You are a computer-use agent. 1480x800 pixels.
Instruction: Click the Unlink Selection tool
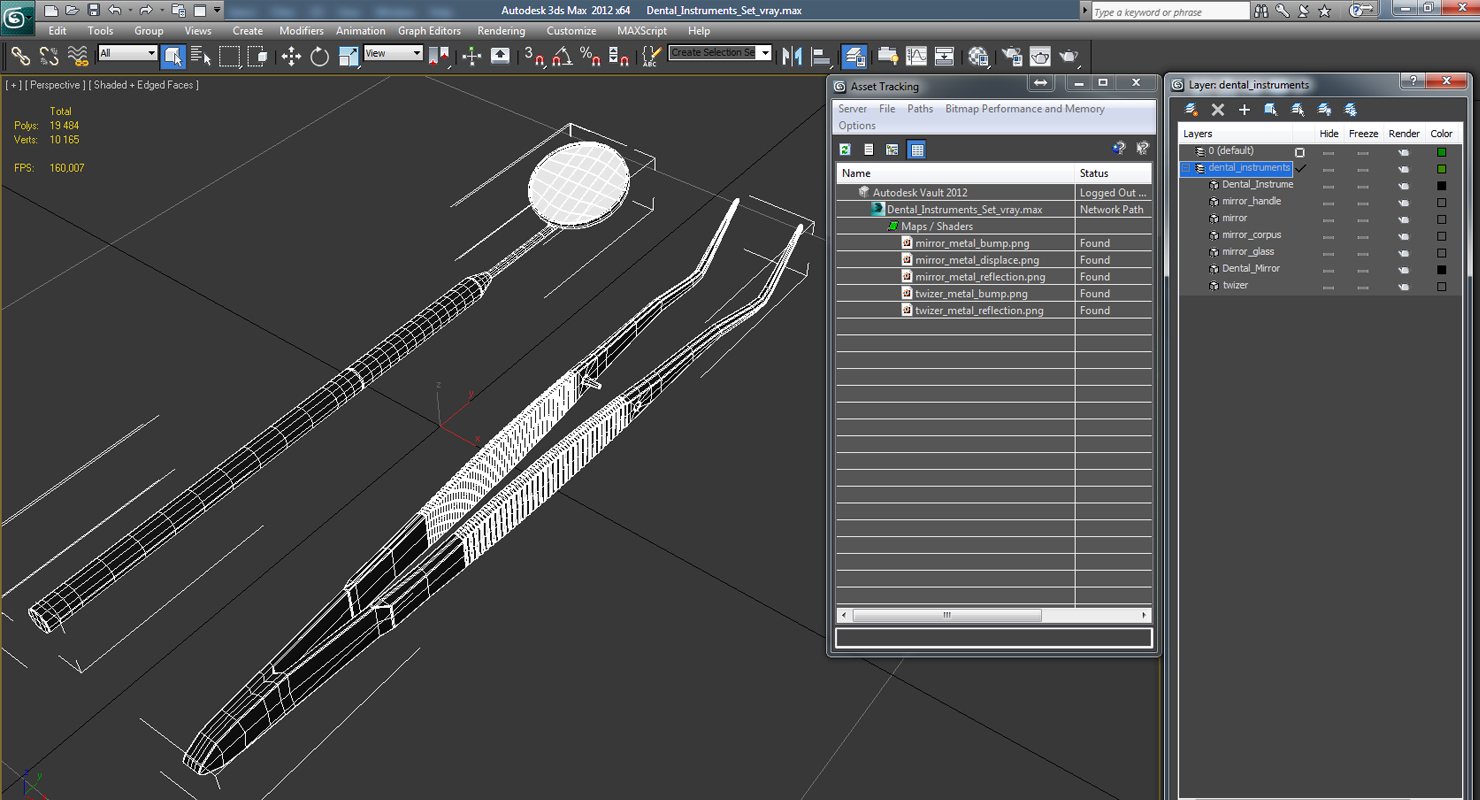pos(48,57)
